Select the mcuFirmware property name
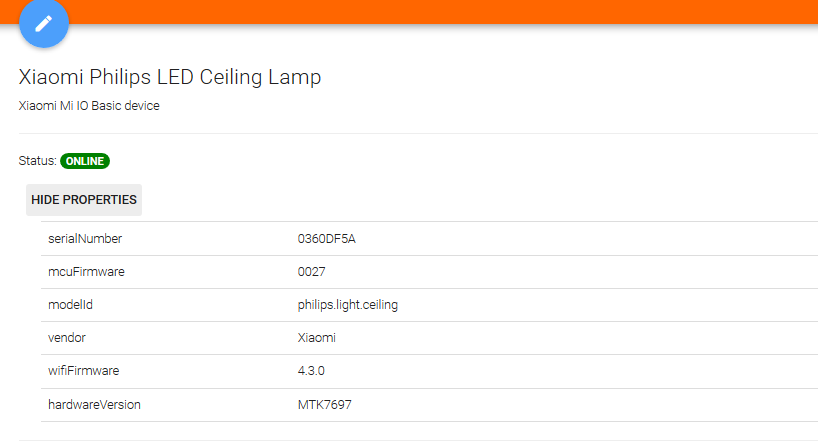 point(86,272)
